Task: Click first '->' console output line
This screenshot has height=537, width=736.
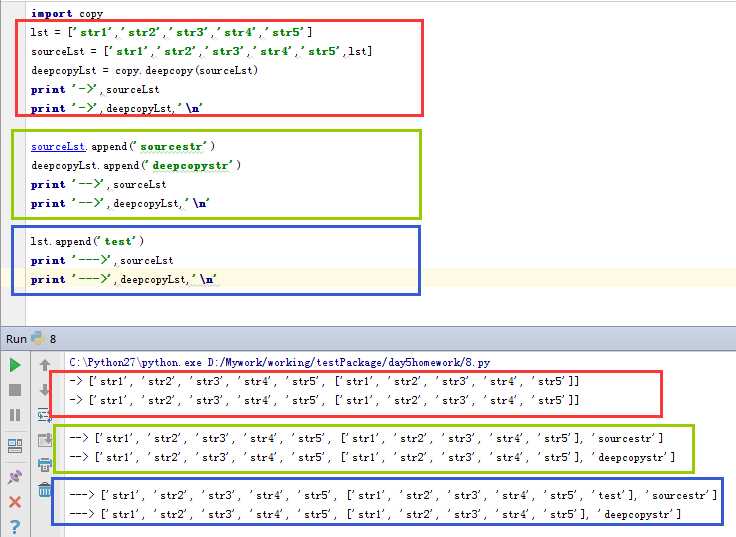Action: pos(324,381)
